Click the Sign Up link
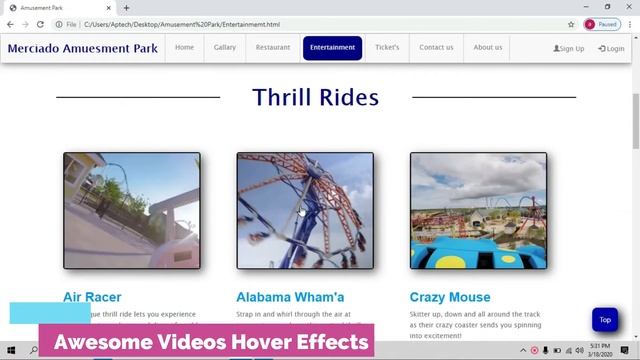Viewport: 640px width, 360px height. [569, 49]
